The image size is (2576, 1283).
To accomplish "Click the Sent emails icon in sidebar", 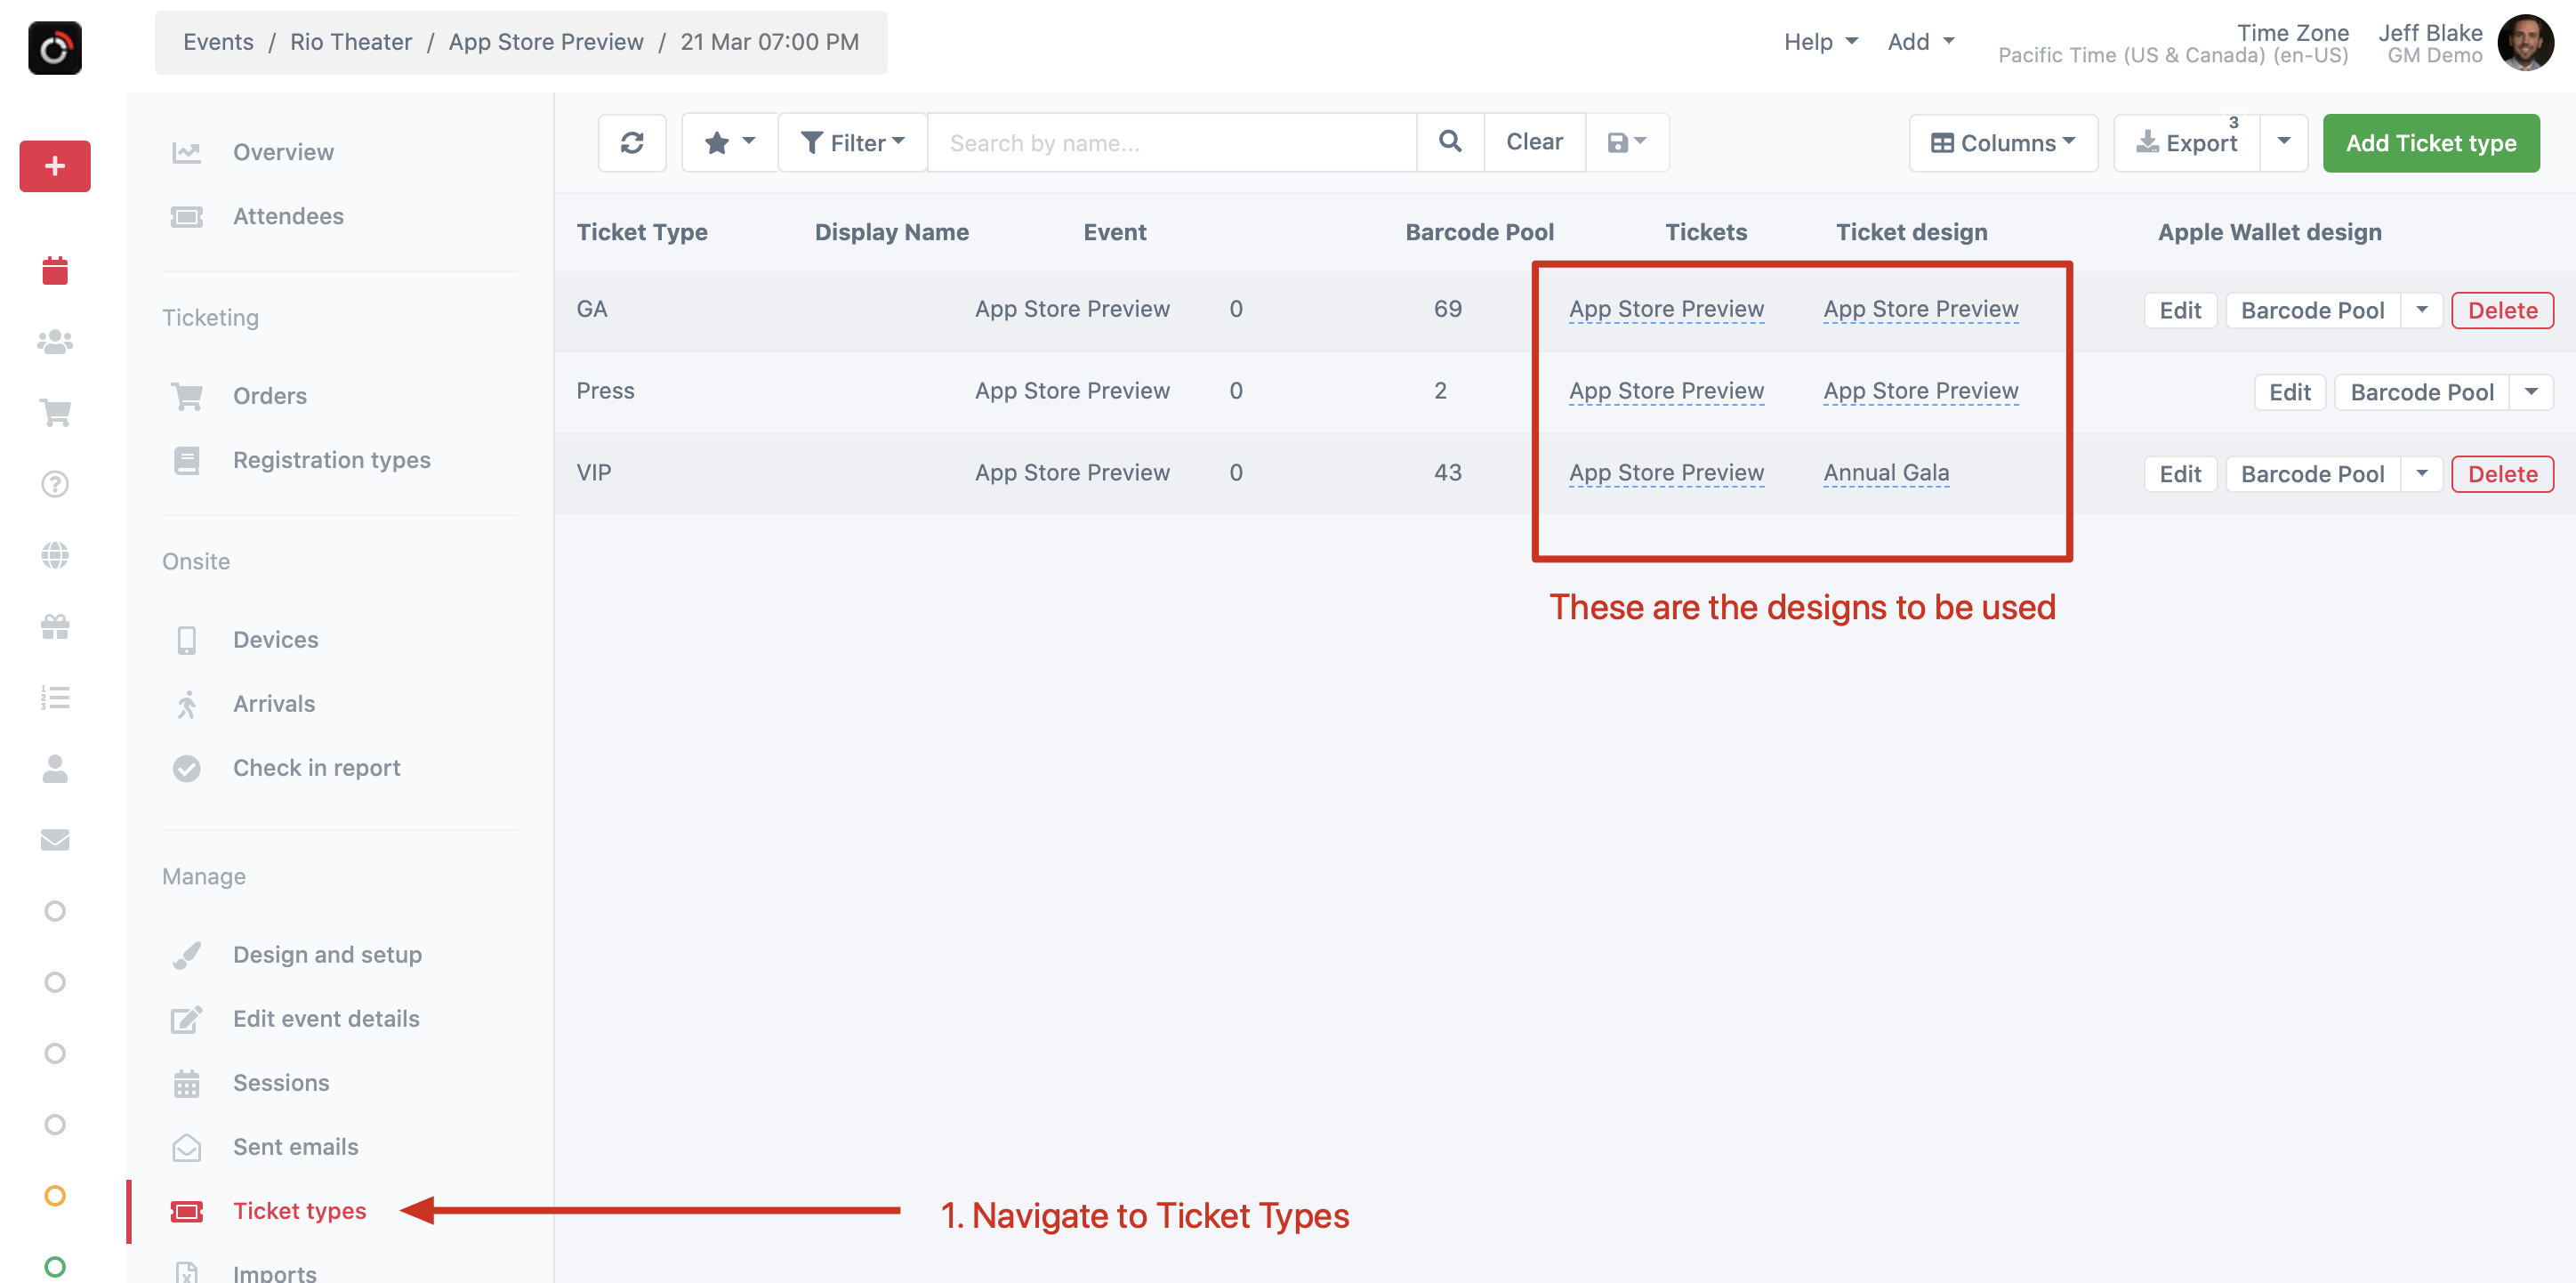I will [186, 1147].
